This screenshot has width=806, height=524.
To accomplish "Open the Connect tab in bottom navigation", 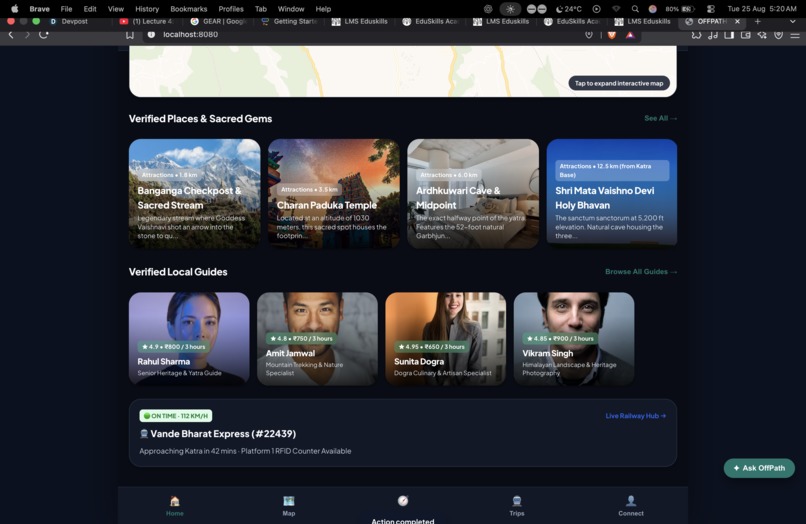I will point(631,505).
